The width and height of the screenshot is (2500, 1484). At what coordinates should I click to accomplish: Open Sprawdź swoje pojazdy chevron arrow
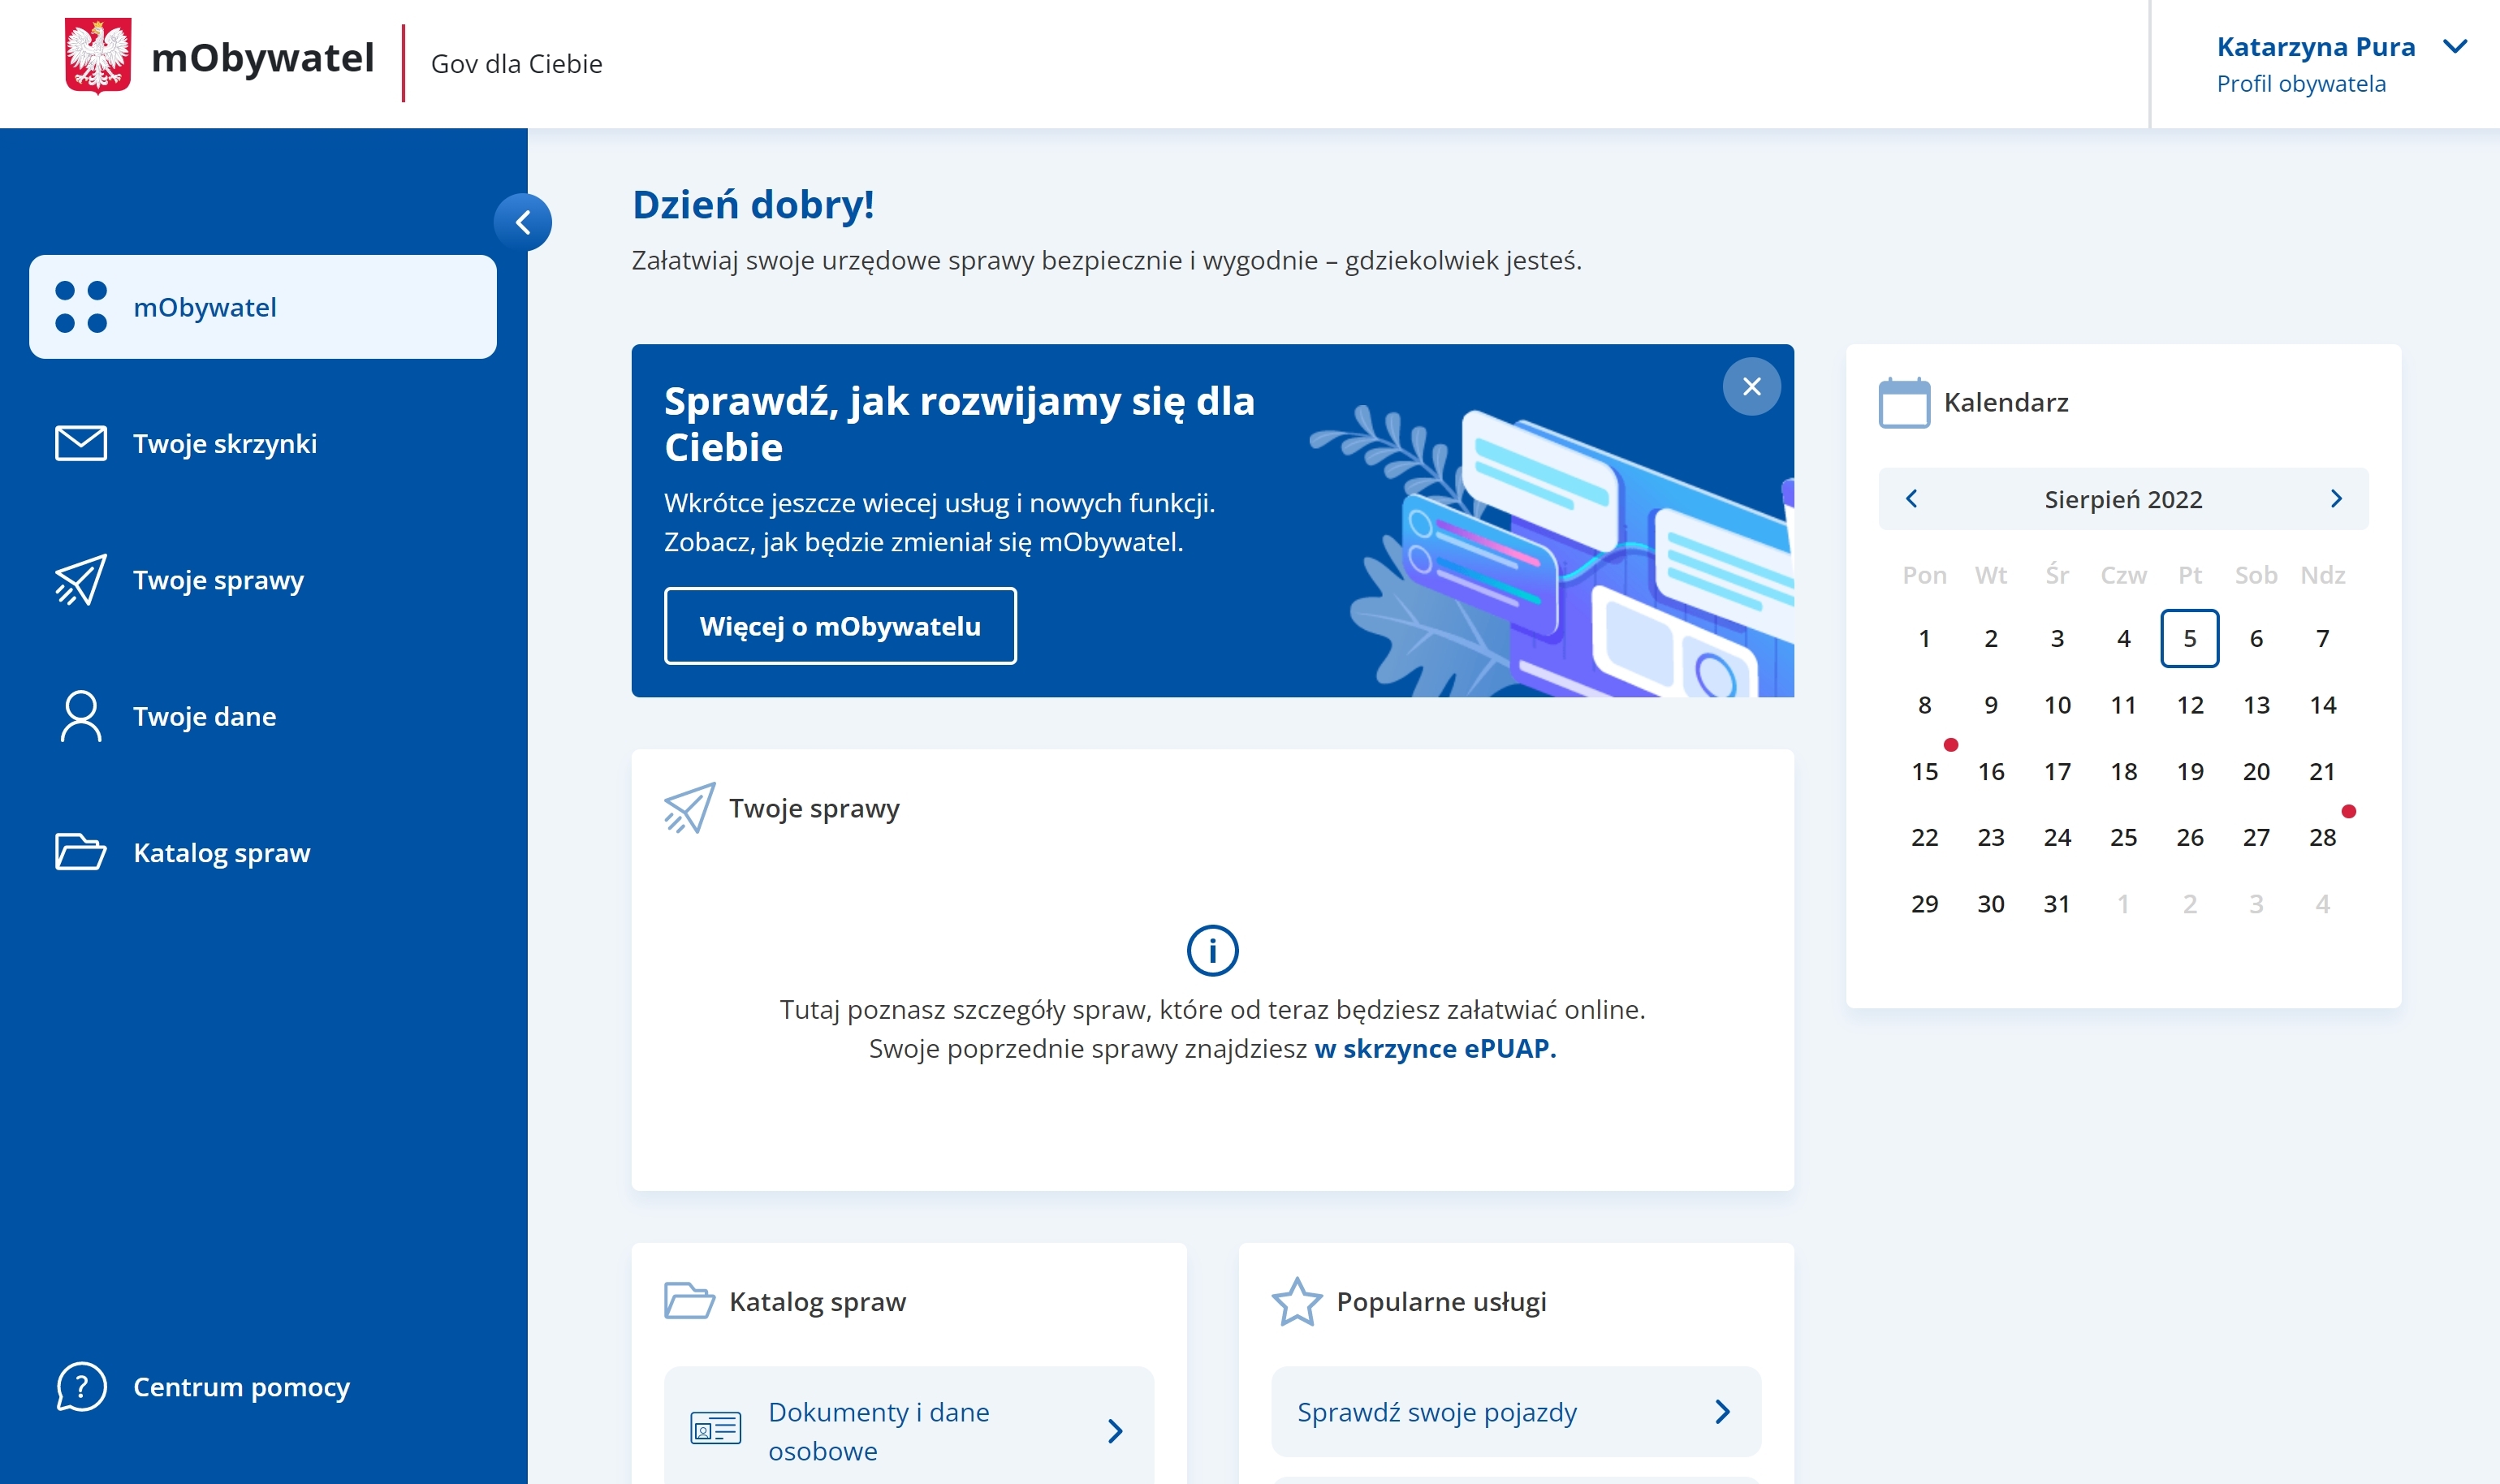[x=1722, y=1412]
